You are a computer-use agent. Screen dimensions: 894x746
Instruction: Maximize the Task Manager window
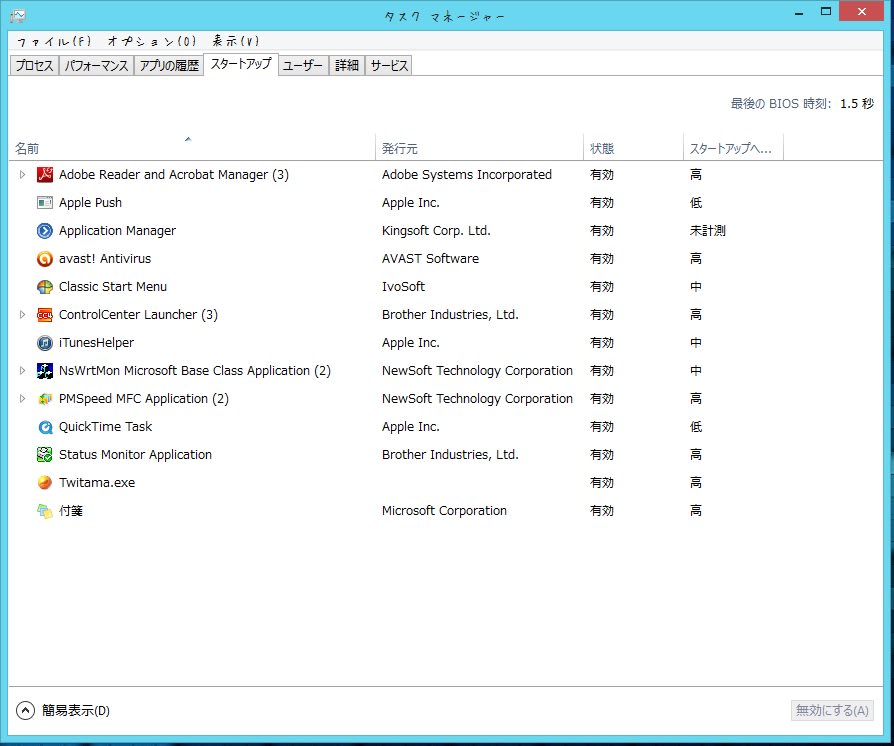(826, 12)
